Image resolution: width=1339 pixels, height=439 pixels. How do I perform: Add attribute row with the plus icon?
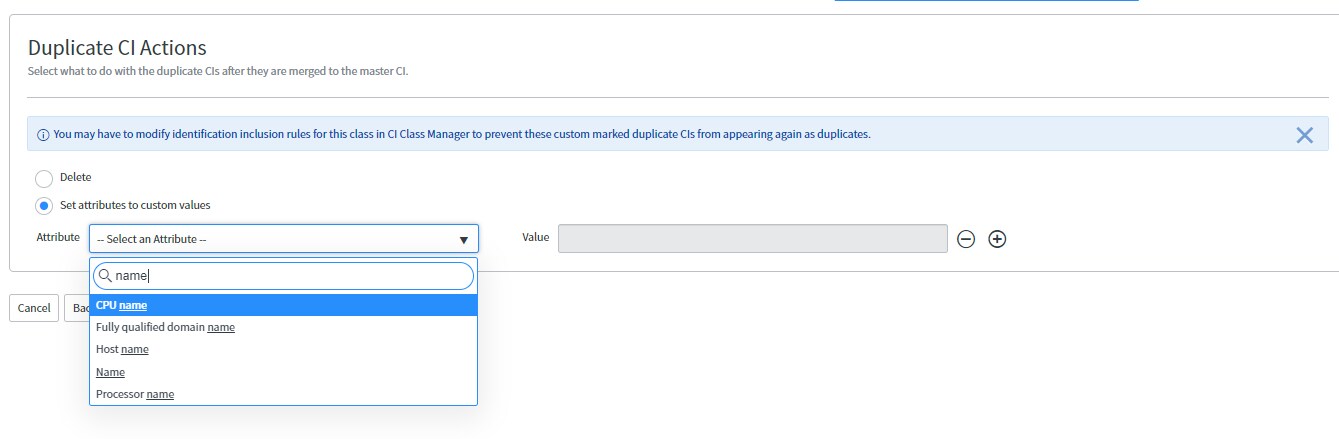point(997,239)
